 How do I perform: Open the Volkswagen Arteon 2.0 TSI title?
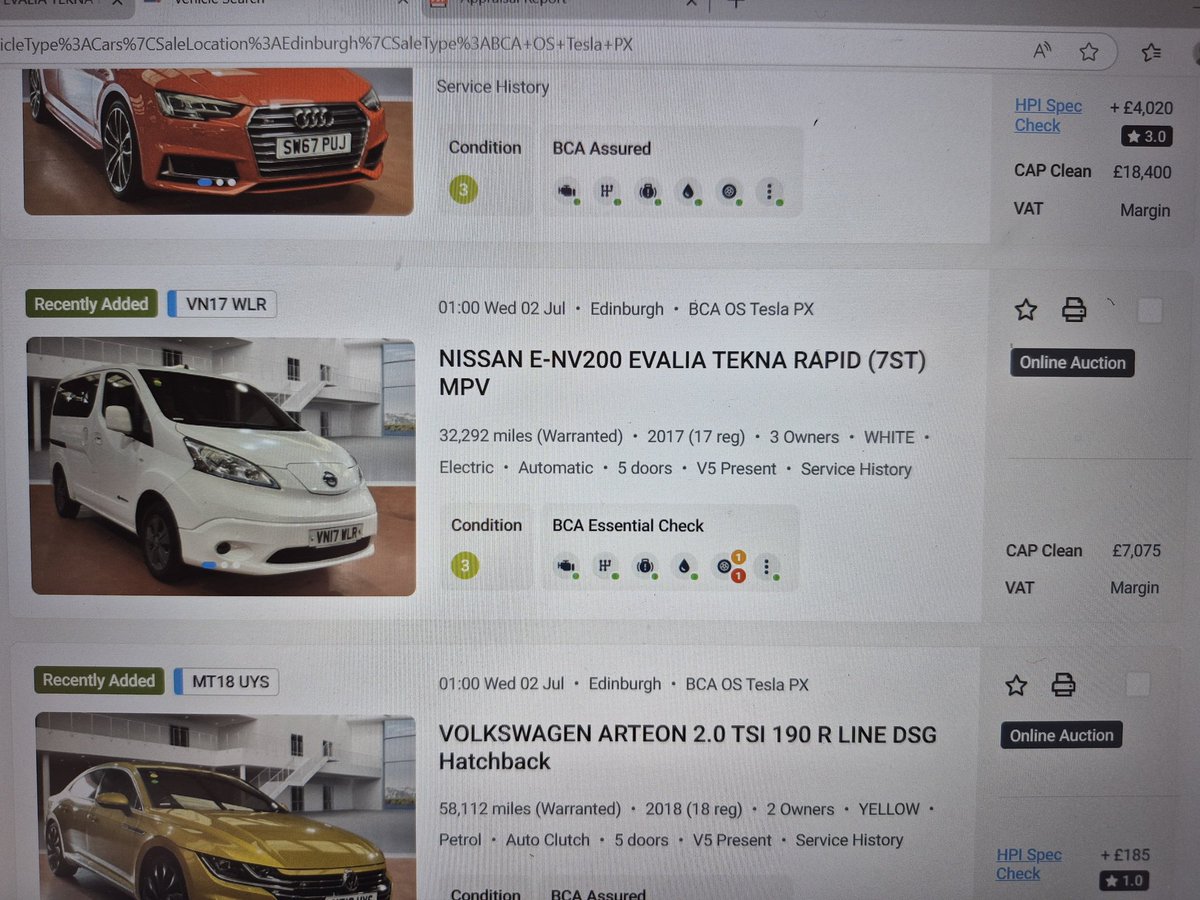point(688,748)
